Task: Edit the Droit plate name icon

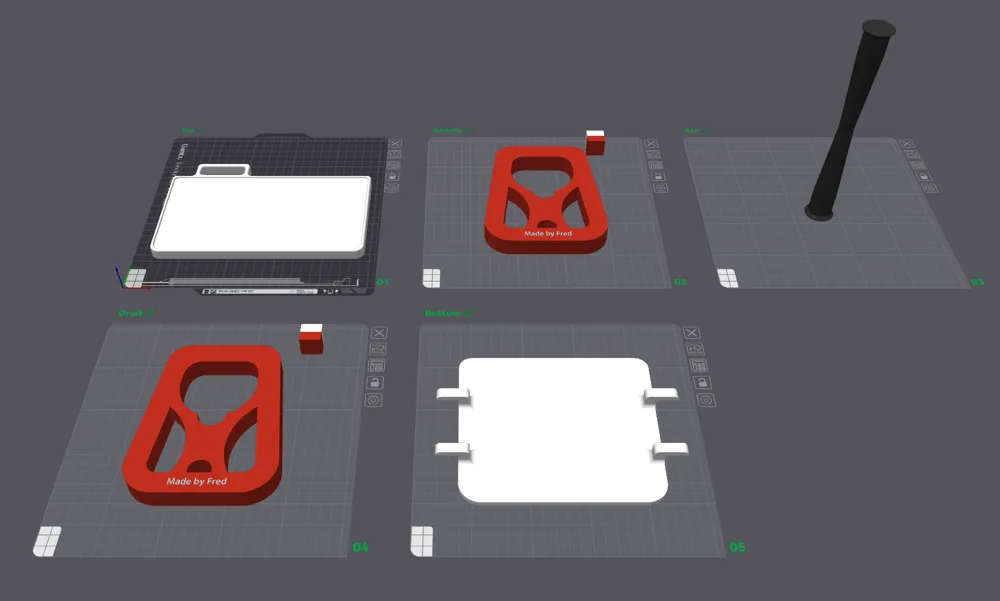Action: [x=150, y=313]
